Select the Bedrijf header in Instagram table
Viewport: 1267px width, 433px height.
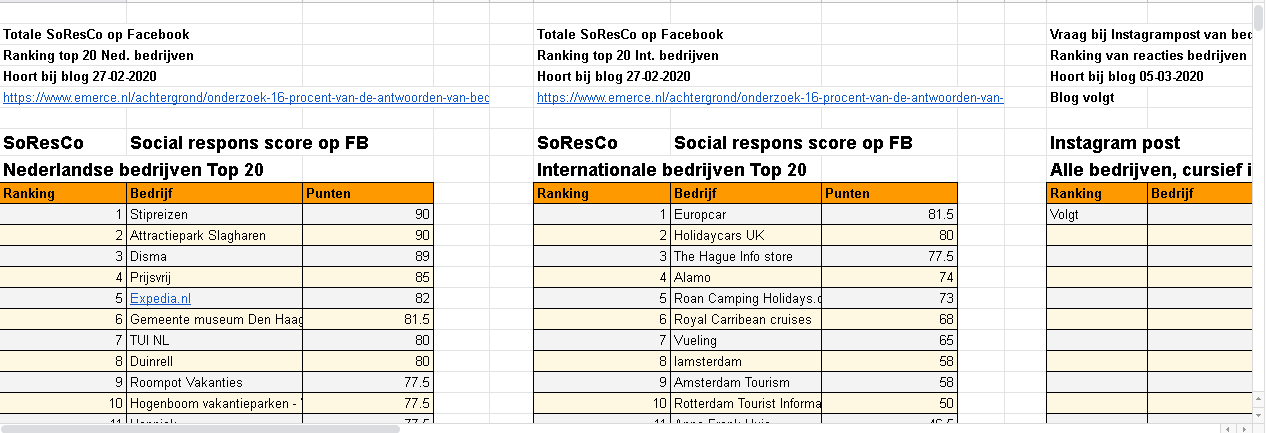(x=1207, y=193)
